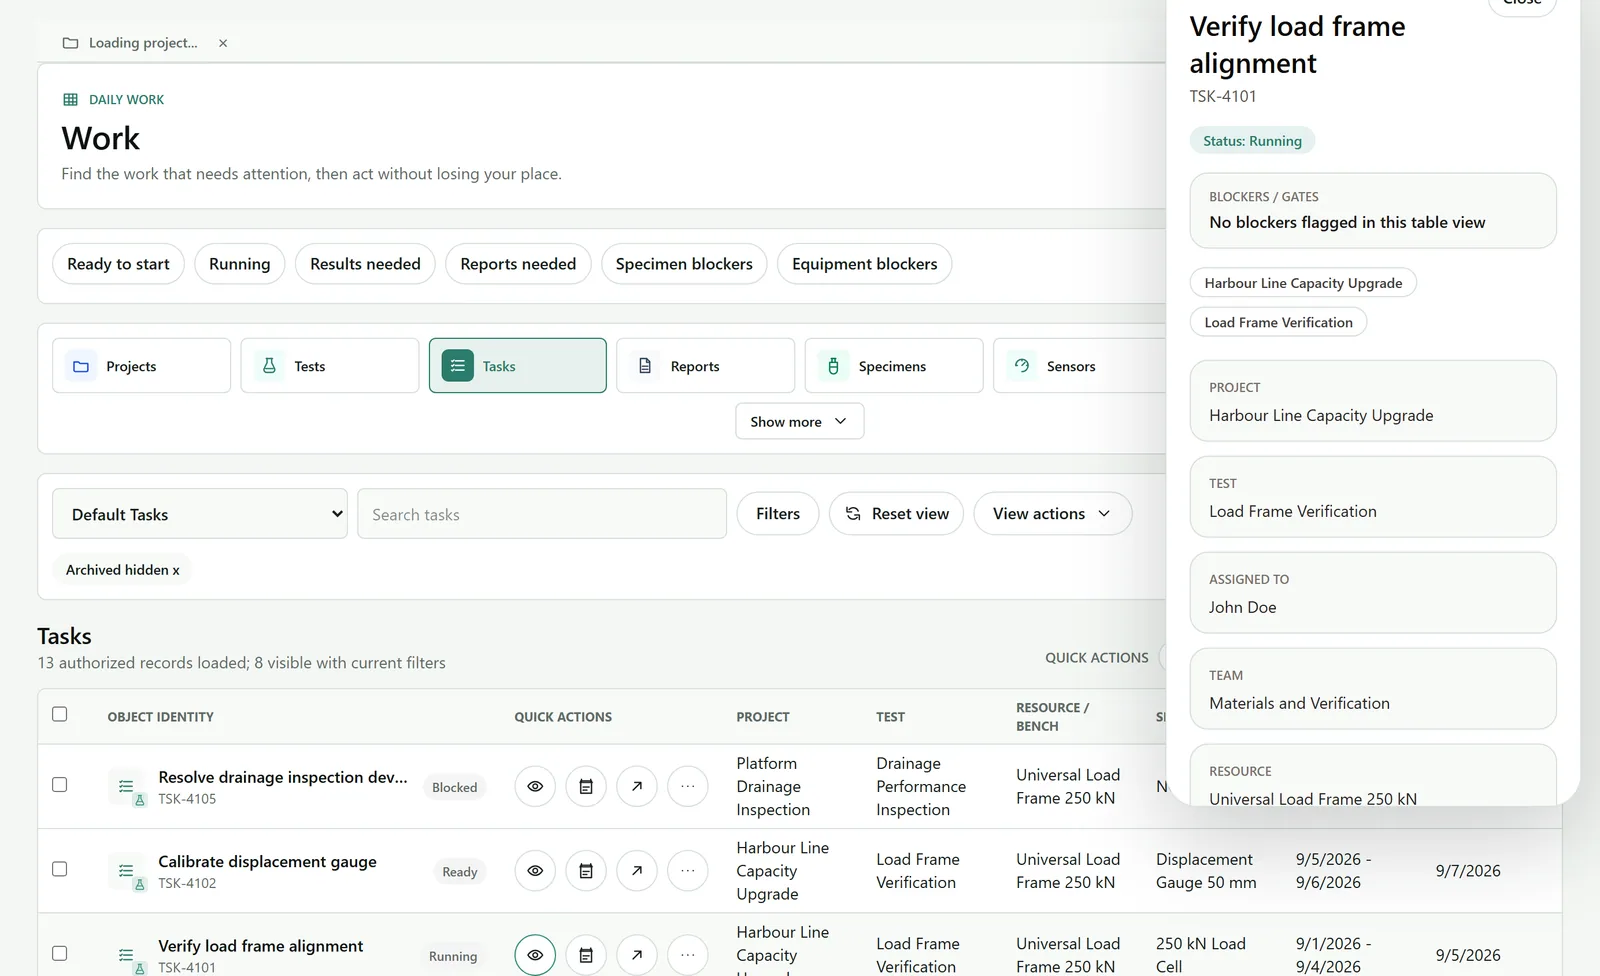Click the Results needed filter chip
Screen dimensions: 1600x976
click(x=365, y=264)
